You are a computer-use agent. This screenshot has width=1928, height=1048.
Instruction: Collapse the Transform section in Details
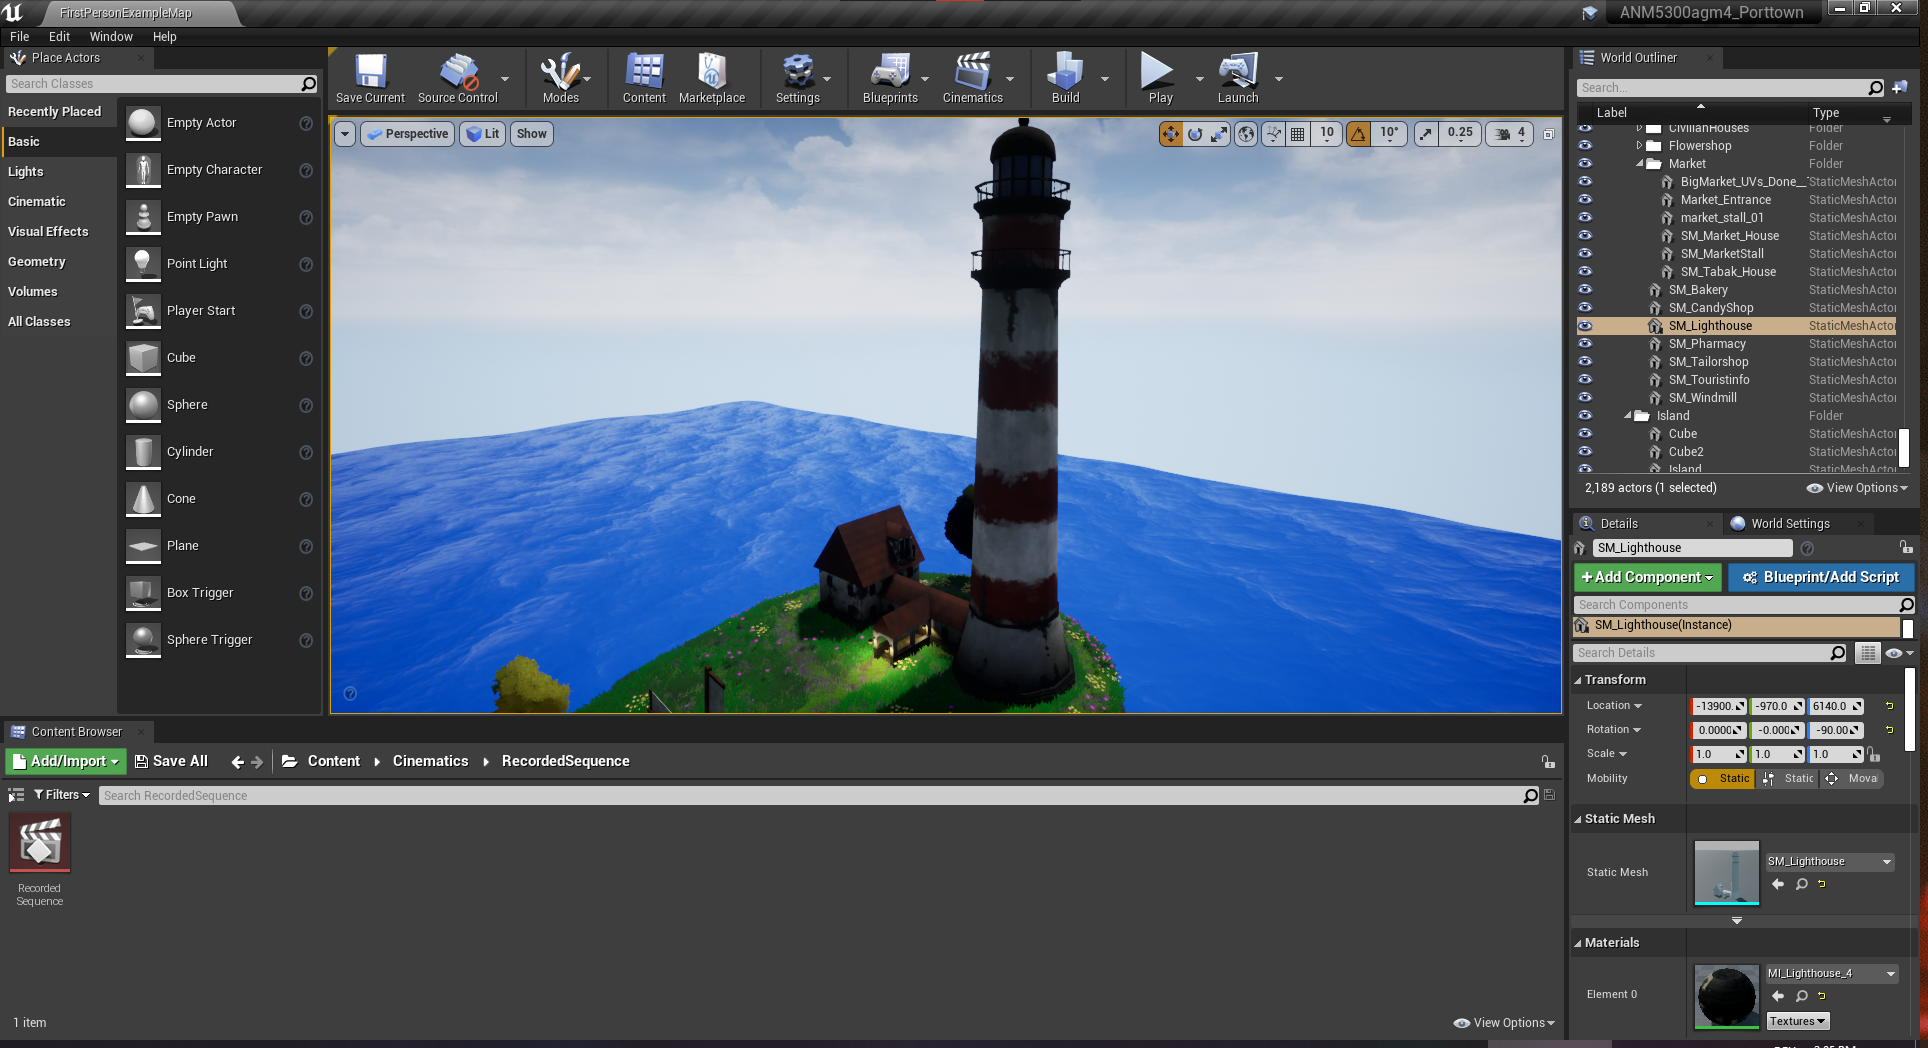pos(1578,680)
